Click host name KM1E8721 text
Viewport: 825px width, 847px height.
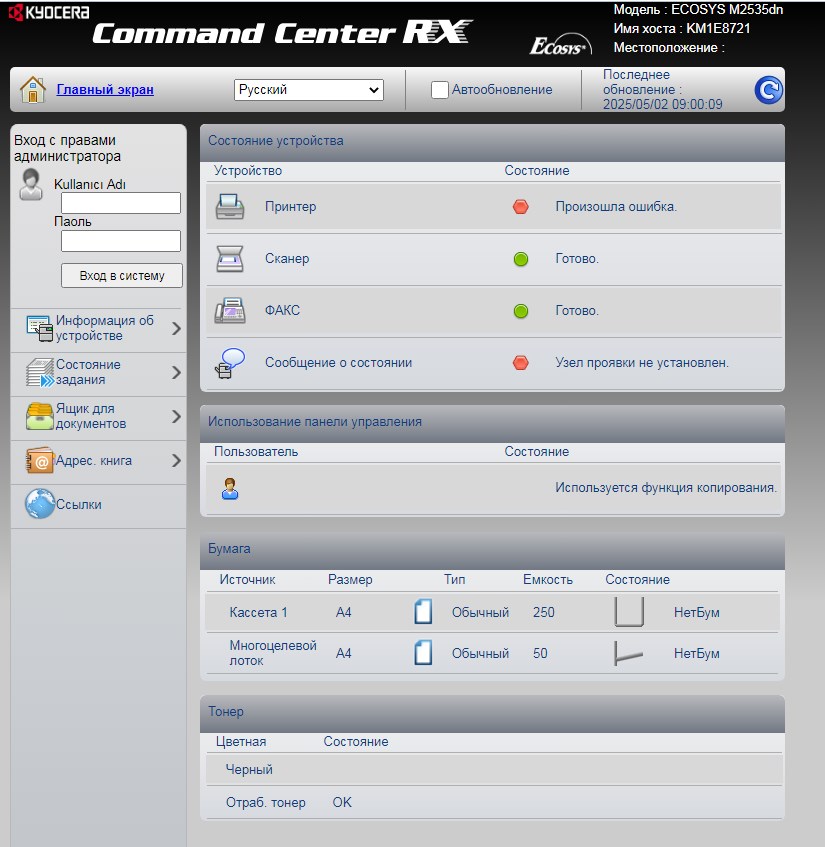718,29
